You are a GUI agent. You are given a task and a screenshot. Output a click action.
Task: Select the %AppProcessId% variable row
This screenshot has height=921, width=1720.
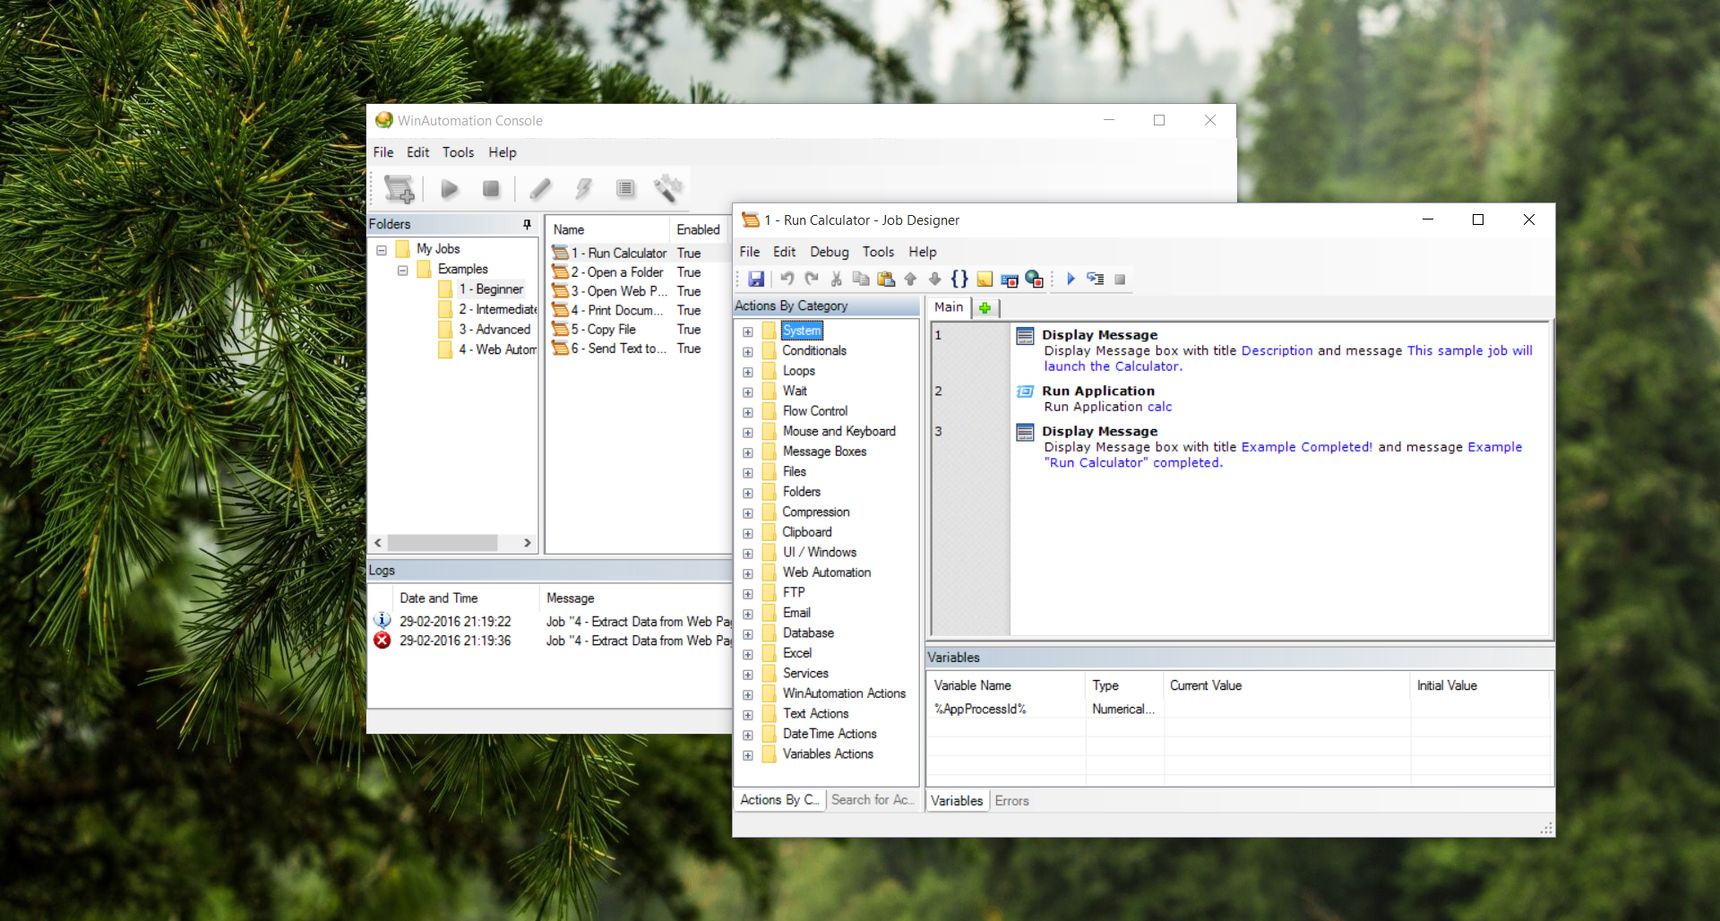click(x=1238, y=709)
